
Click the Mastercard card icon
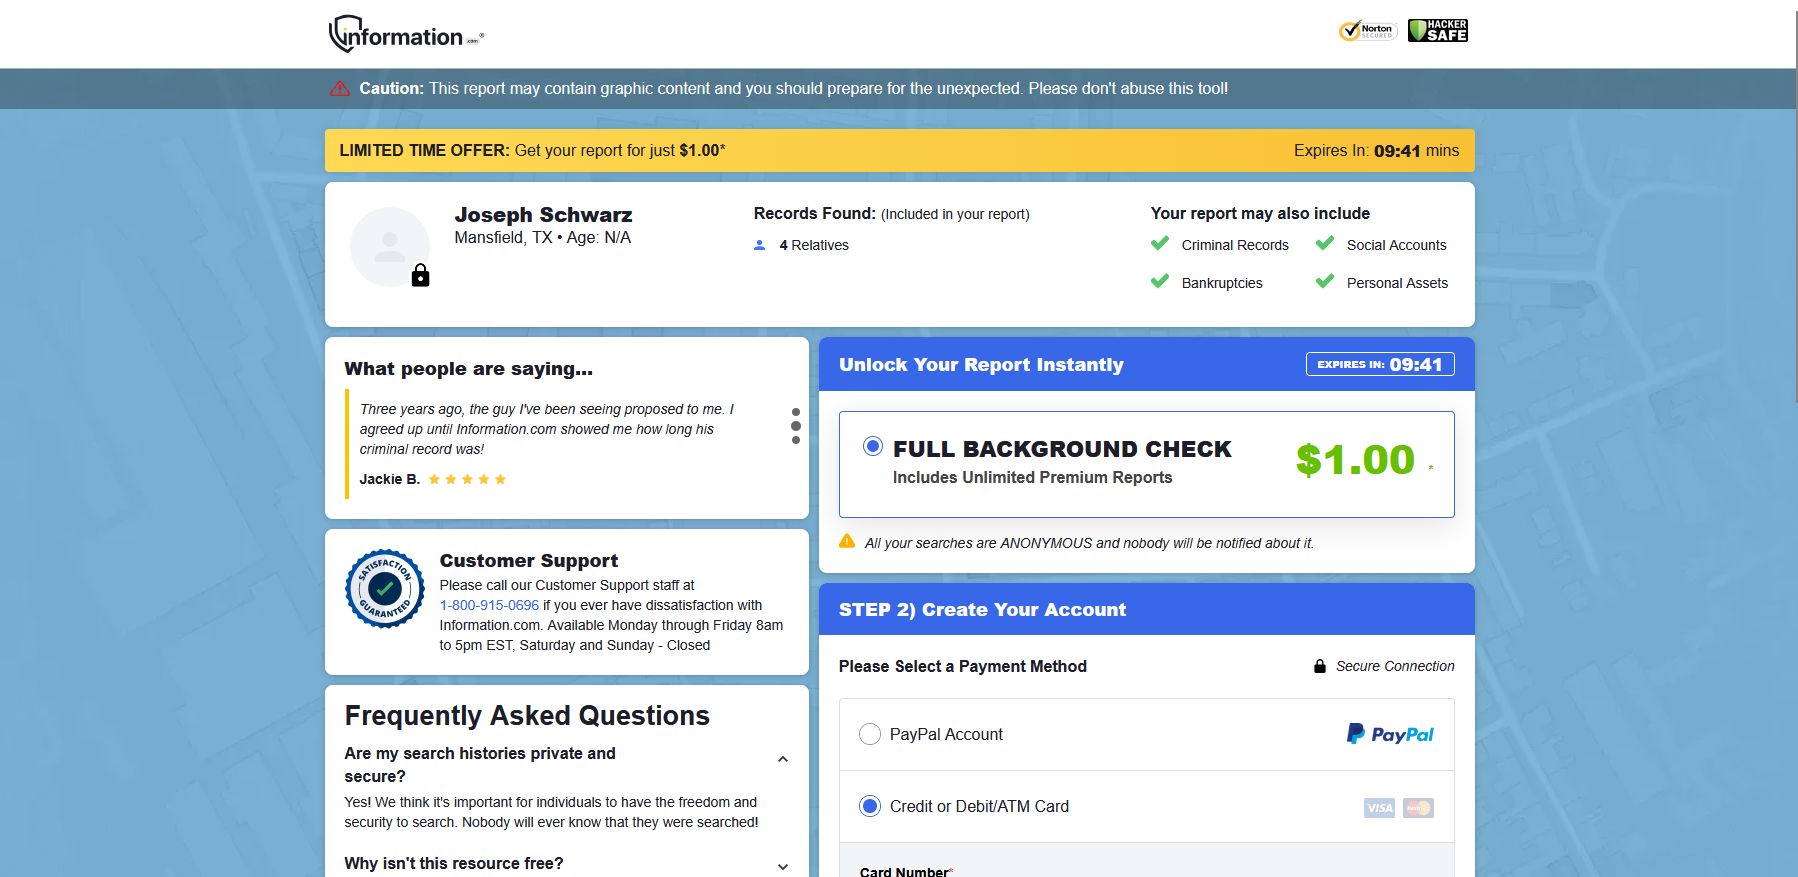(x=1418, y=808)
